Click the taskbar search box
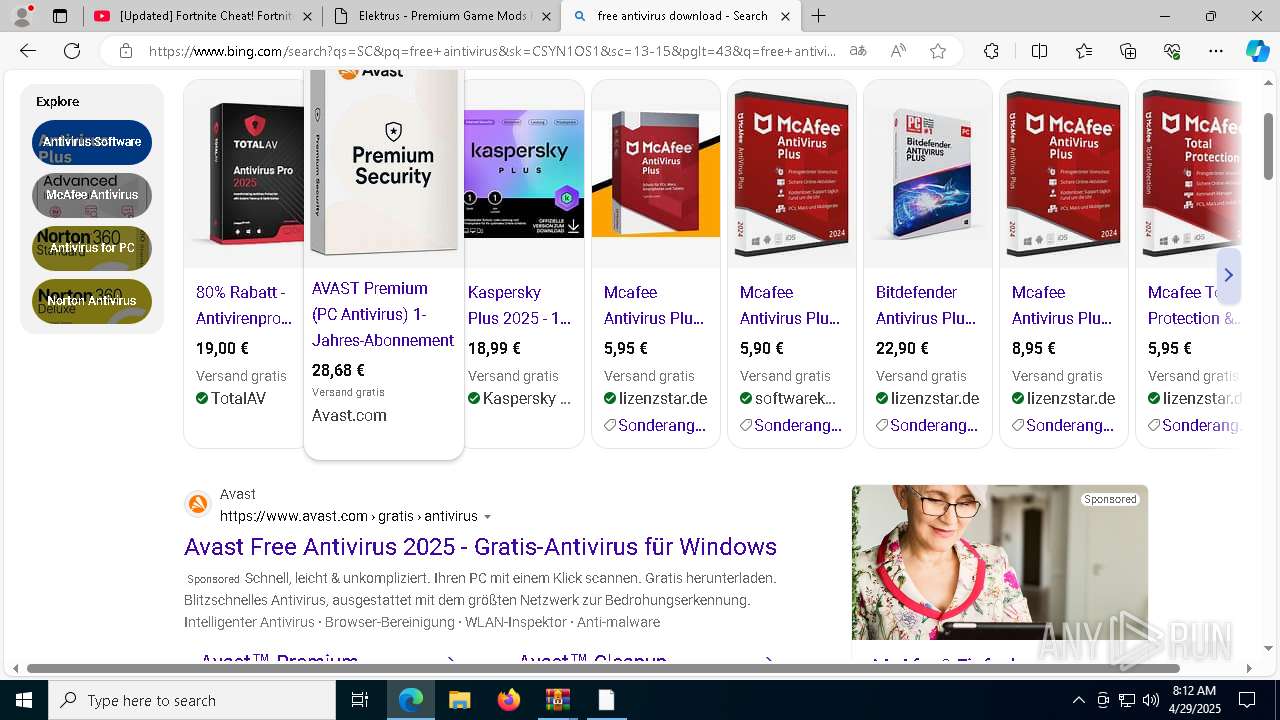 tap(192, 700)
